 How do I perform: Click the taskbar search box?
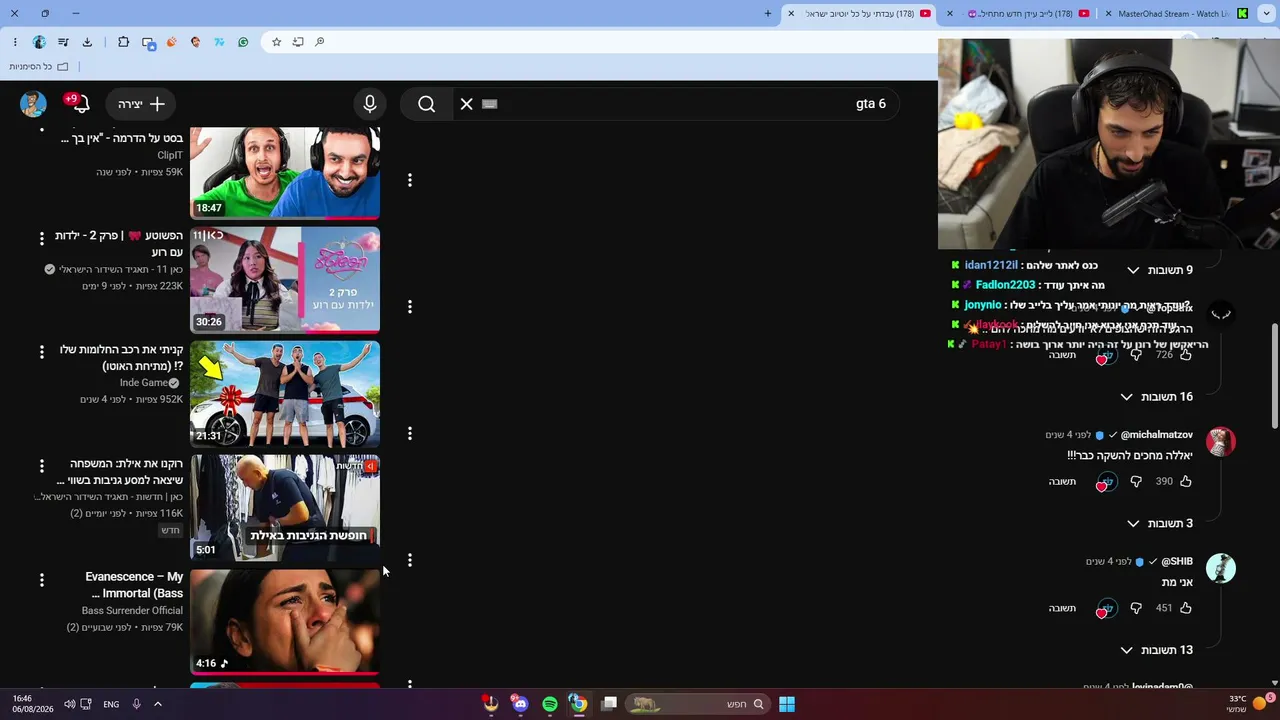[x=698, y=704]
